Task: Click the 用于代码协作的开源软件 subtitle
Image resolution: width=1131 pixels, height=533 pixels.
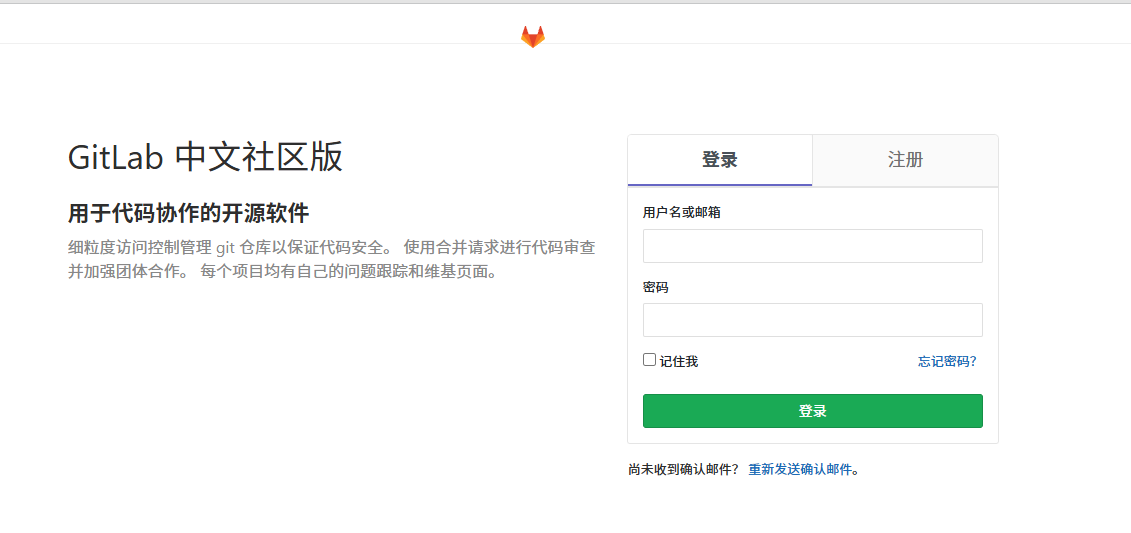Action: click(x=188, y=213)
